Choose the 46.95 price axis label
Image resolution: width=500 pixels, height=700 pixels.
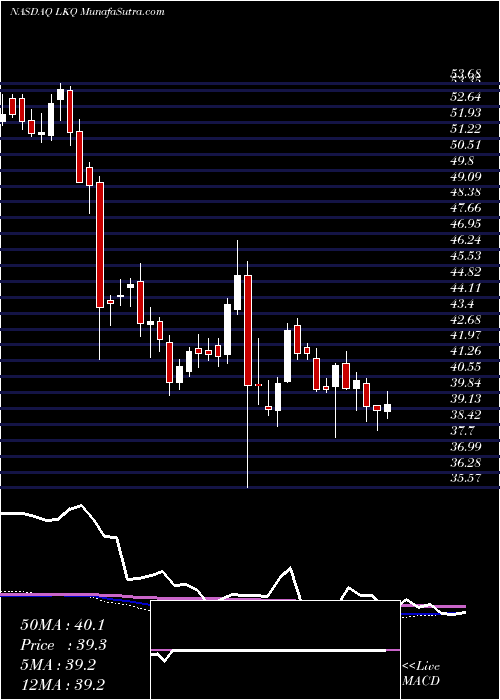click(x=466, y=224)
